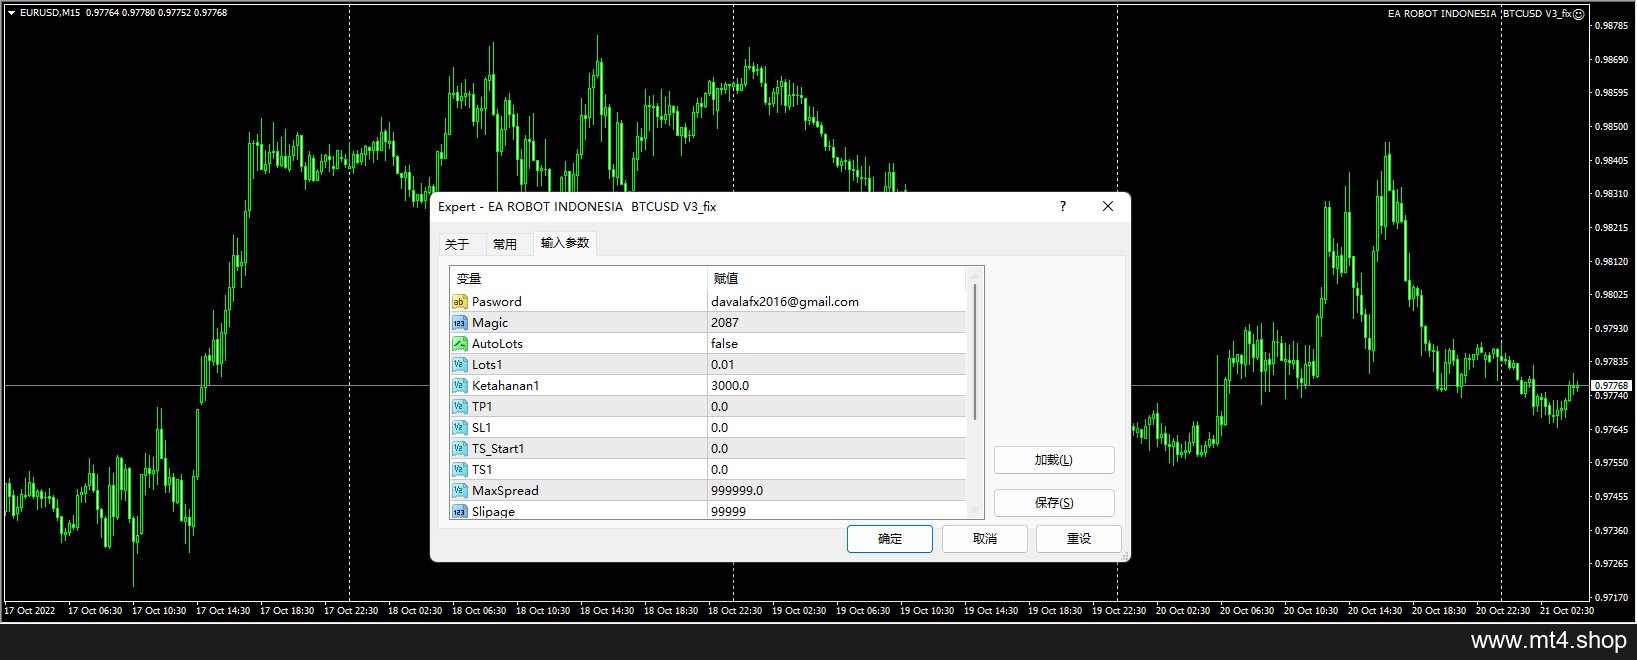The height and width of the screenshot is (660, 1637).
Task: Click the boolean icon beside AutoLots
Action: click(x=459, y=344)
